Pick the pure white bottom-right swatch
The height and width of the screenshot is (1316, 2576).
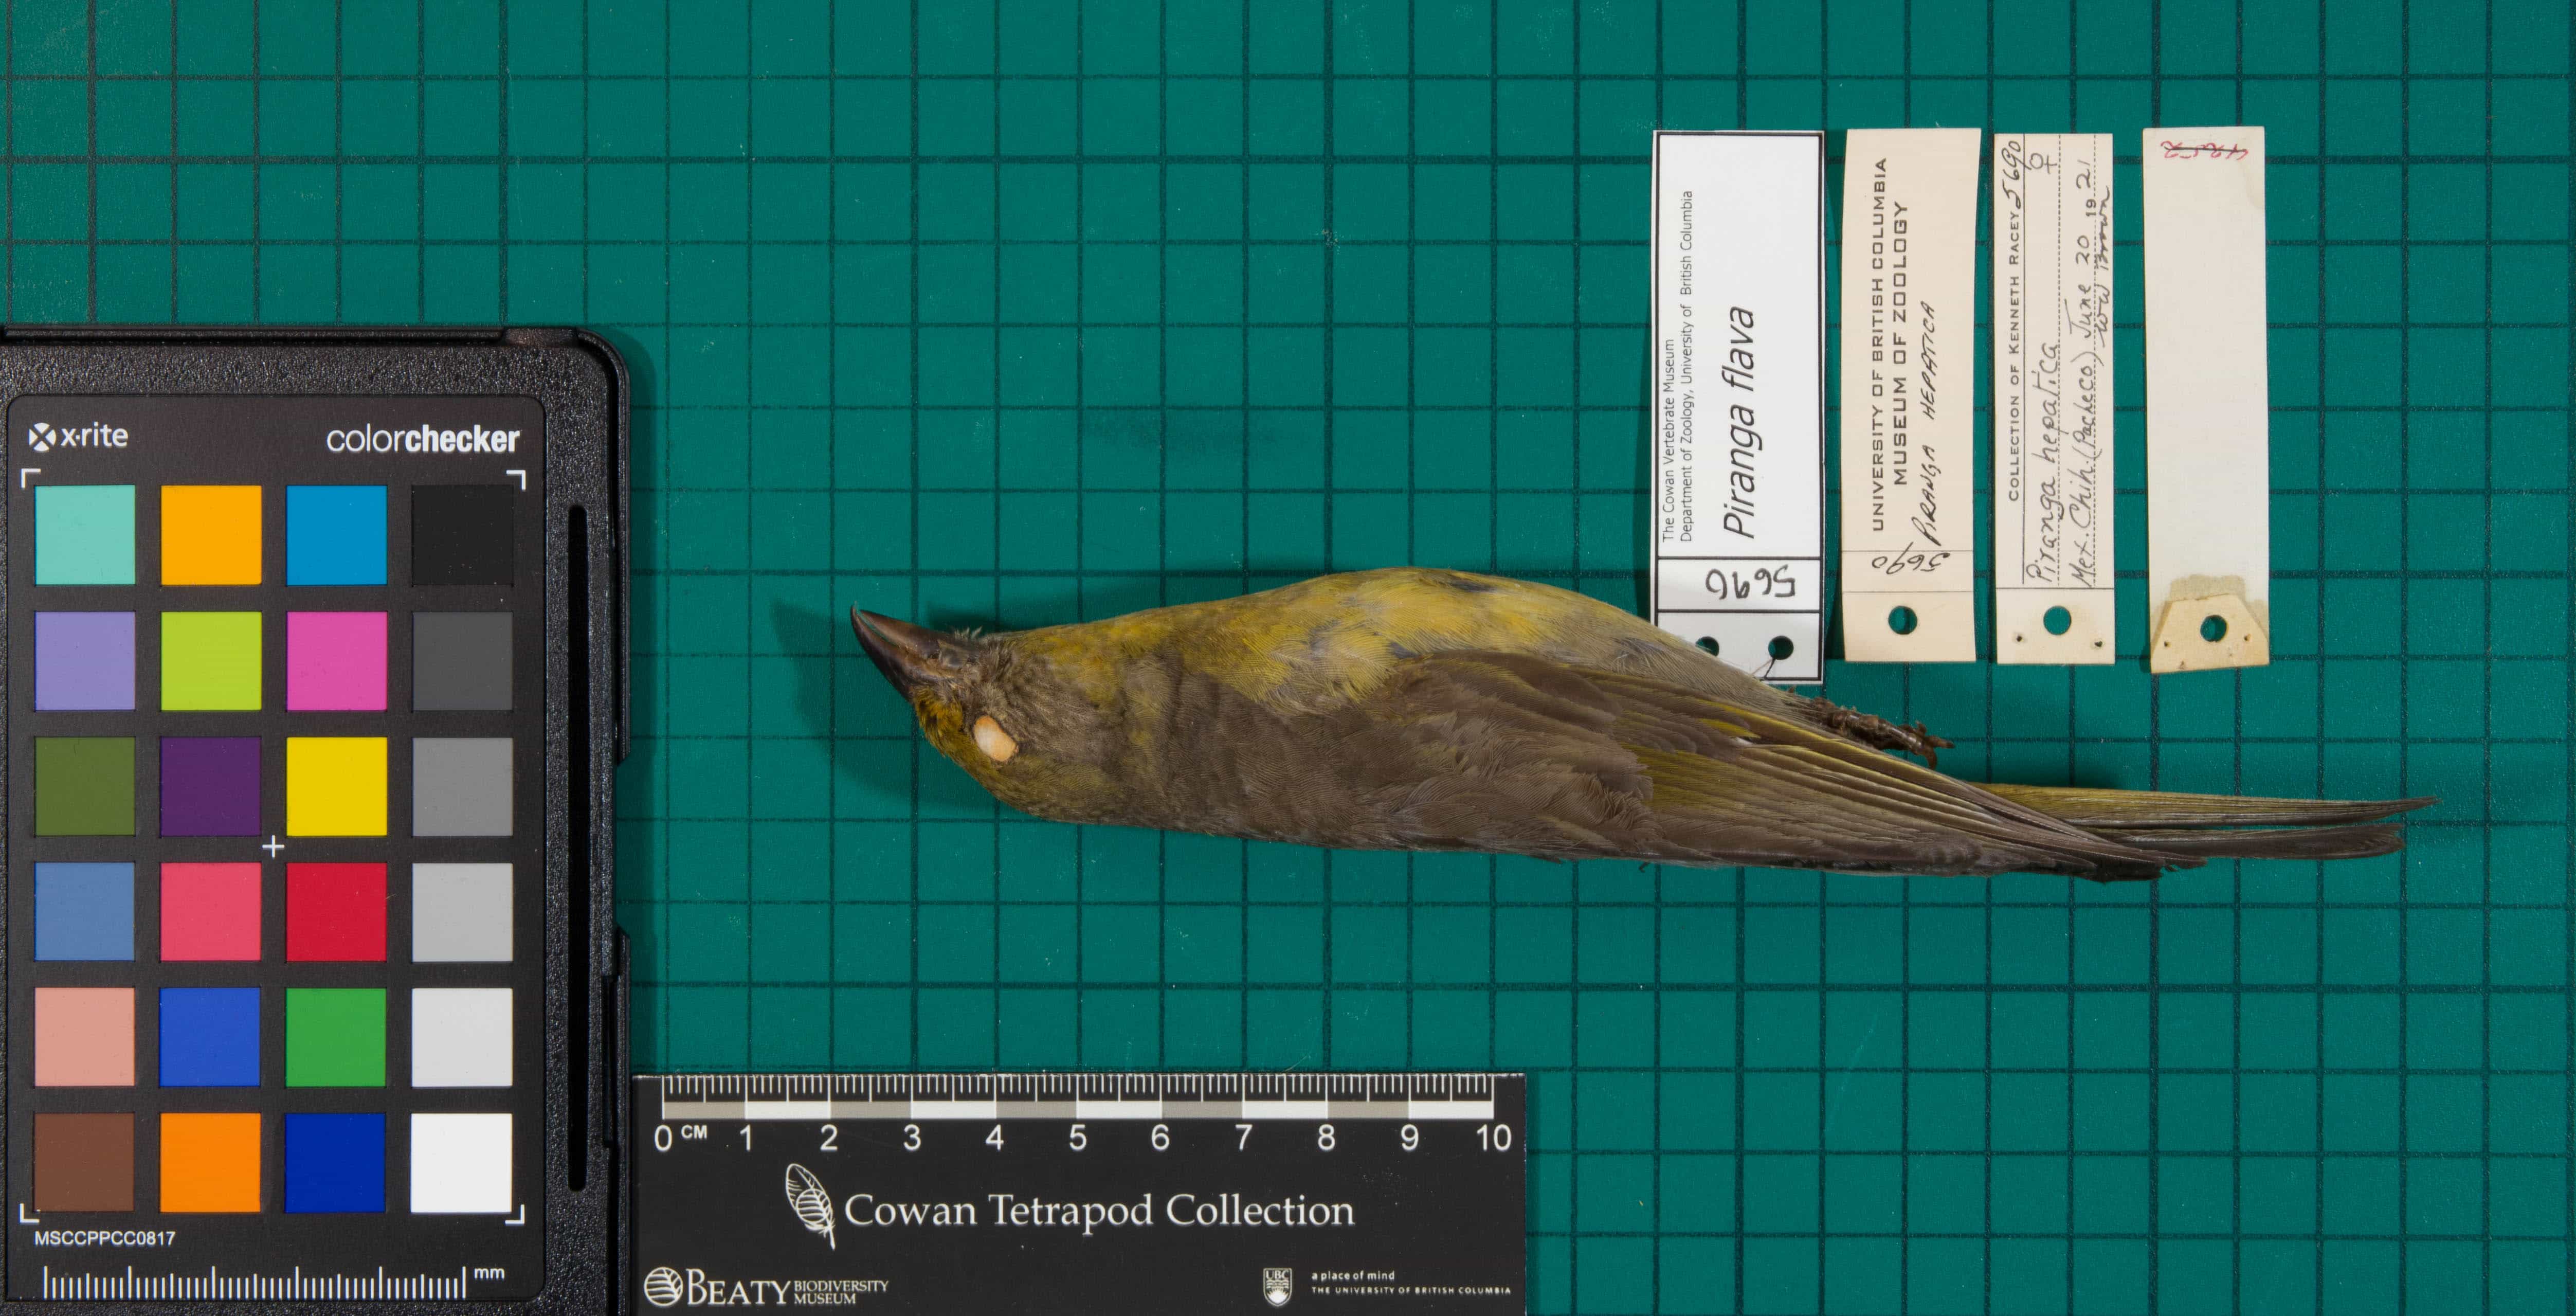click(x=461, y=1163)
